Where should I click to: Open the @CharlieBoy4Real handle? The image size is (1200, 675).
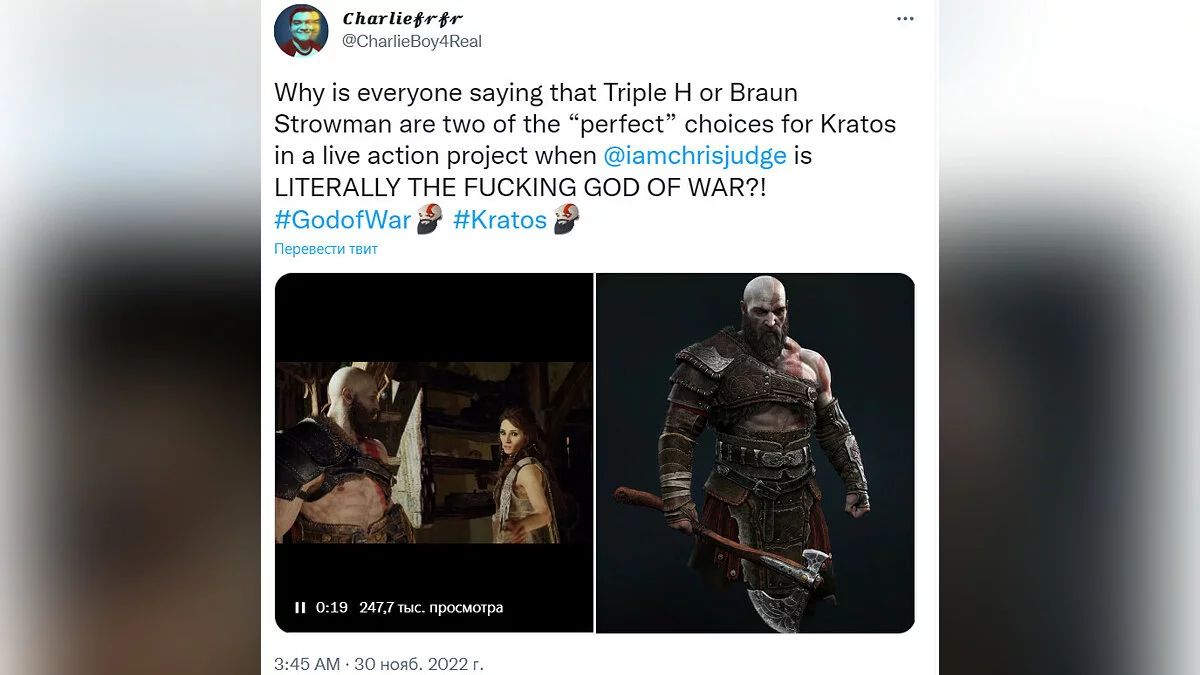coord(413,41)
